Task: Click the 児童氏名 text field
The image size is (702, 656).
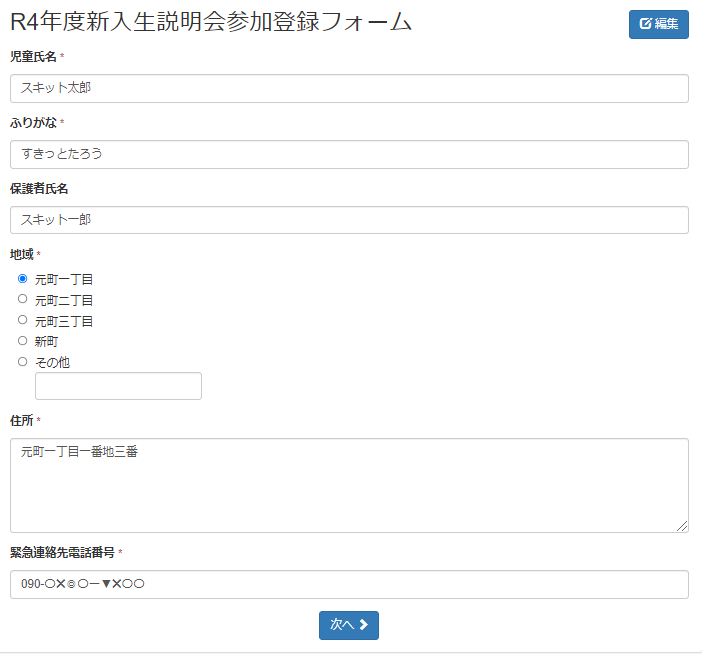Action: [x=349, y=88]
